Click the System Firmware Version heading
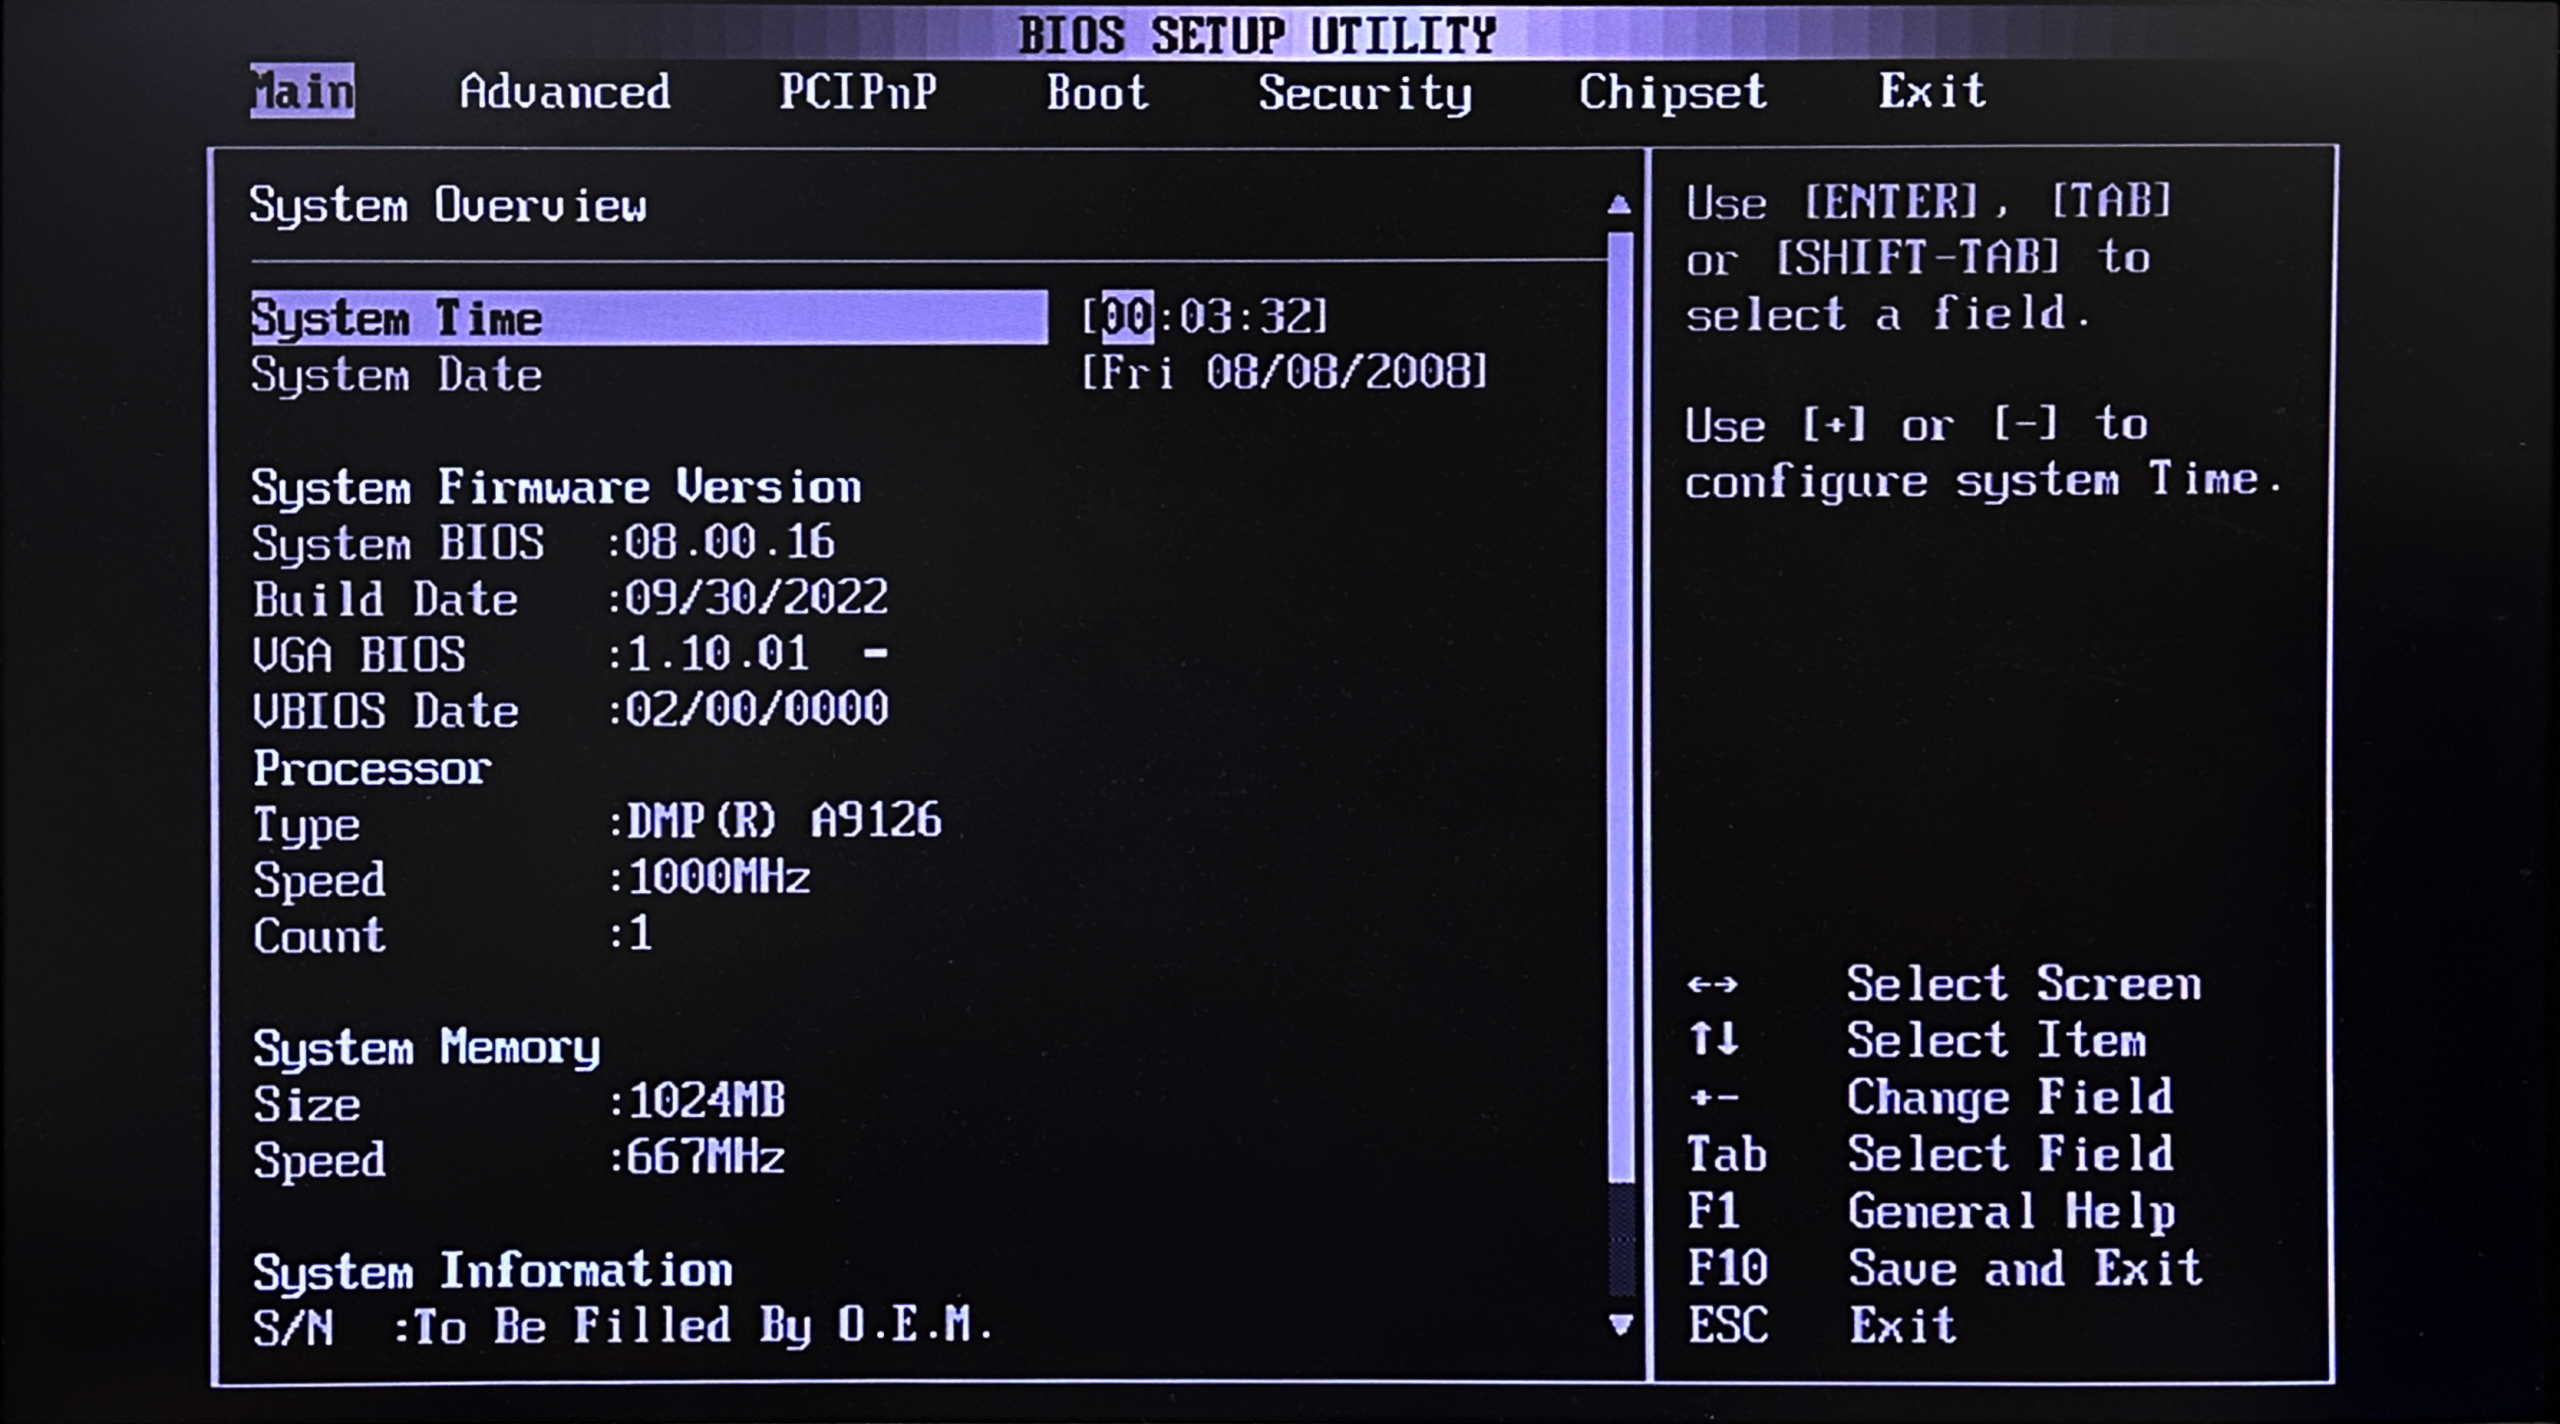This screenshot has height=1424, width=2560. (x=556, y=487)
